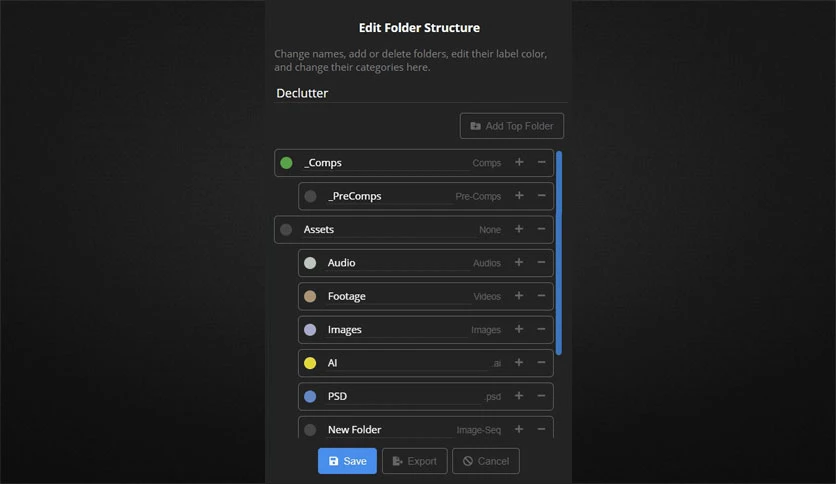Export the folder structure
The image size is (836, 484).
pyautogui.click(x=415, y=461)
